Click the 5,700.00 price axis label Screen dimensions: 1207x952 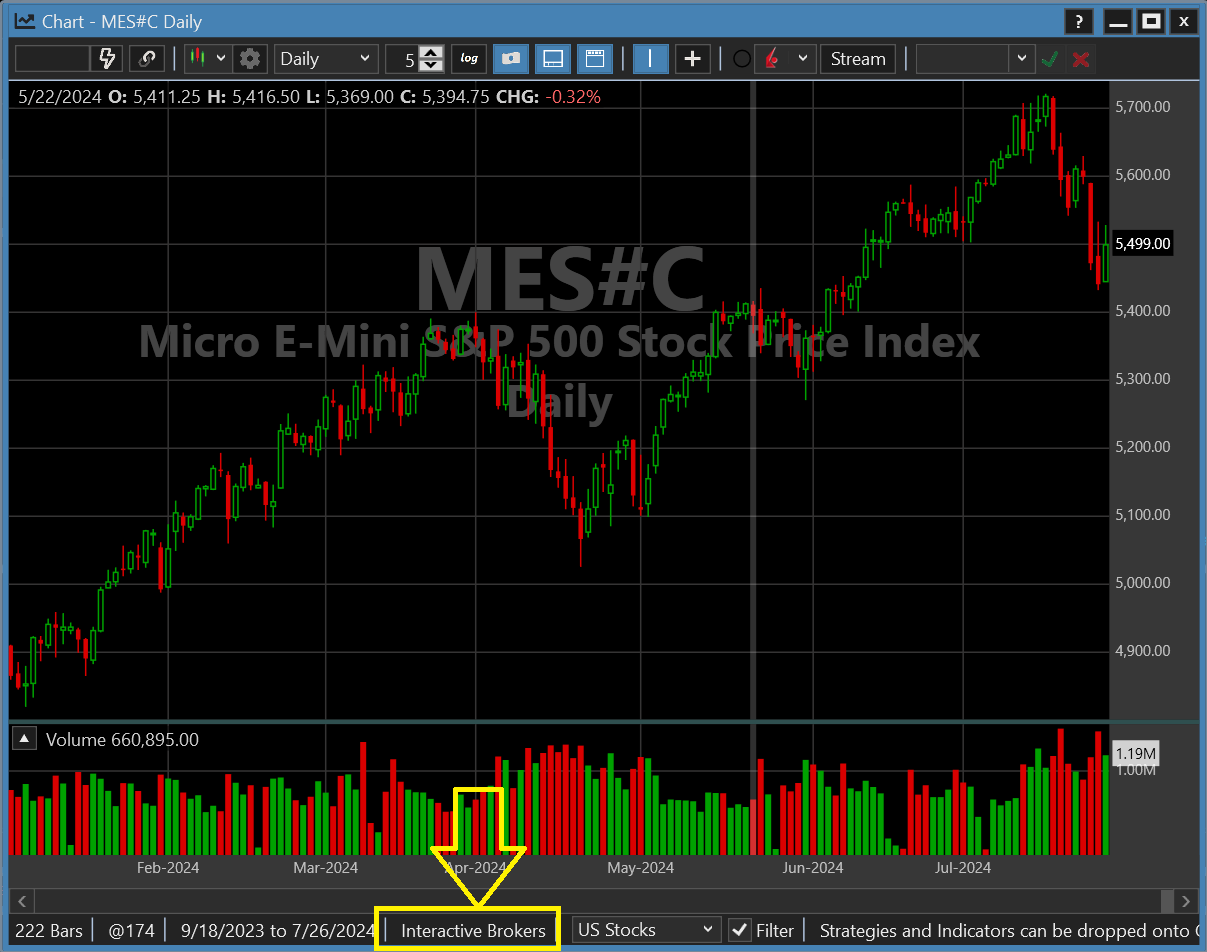tap(1142, 106)
